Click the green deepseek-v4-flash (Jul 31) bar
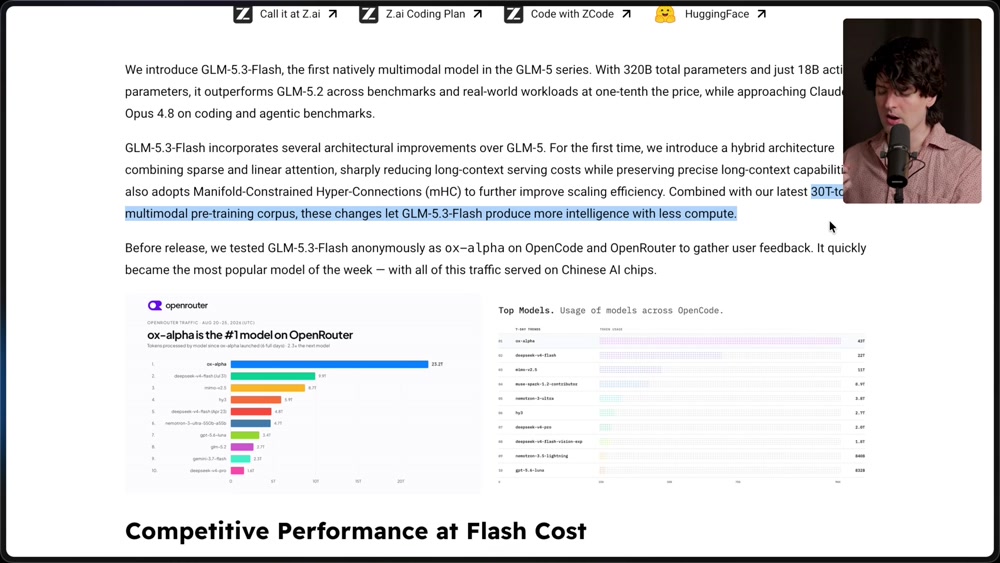 pyautogui.click(x=273, y=376)
